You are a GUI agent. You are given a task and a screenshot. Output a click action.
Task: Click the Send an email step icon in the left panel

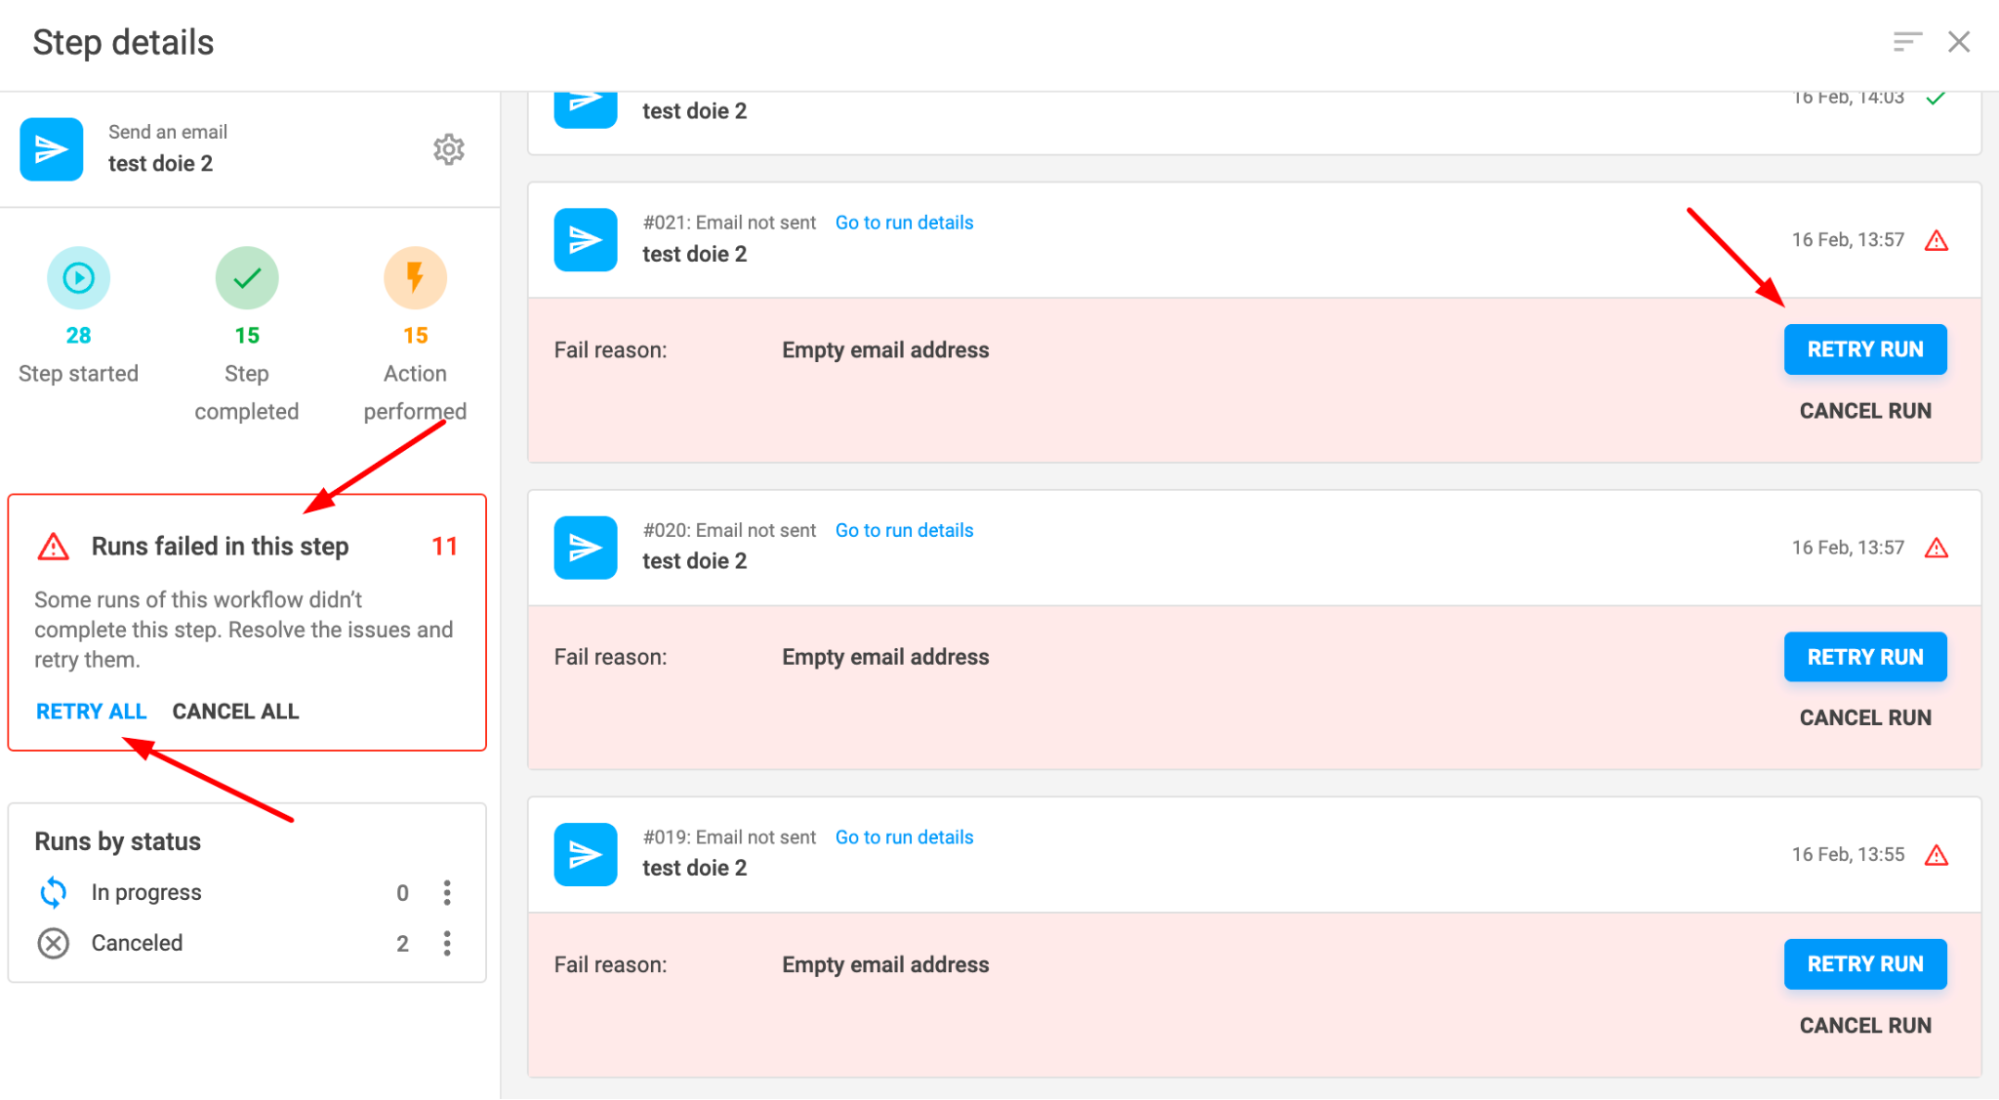[x=52, y=149]
